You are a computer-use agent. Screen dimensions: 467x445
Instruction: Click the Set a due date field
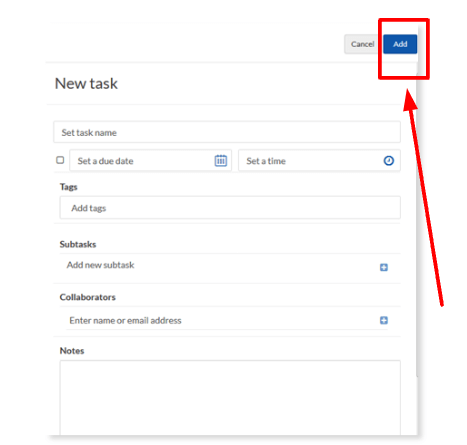click(150, 161)
